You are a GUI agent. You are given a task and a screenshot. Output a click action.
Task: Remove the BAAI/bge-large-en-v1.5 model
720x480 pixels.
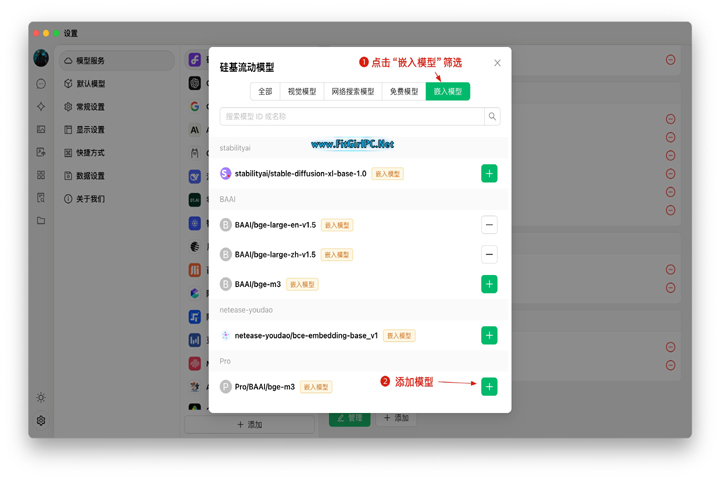pos(489,225)
